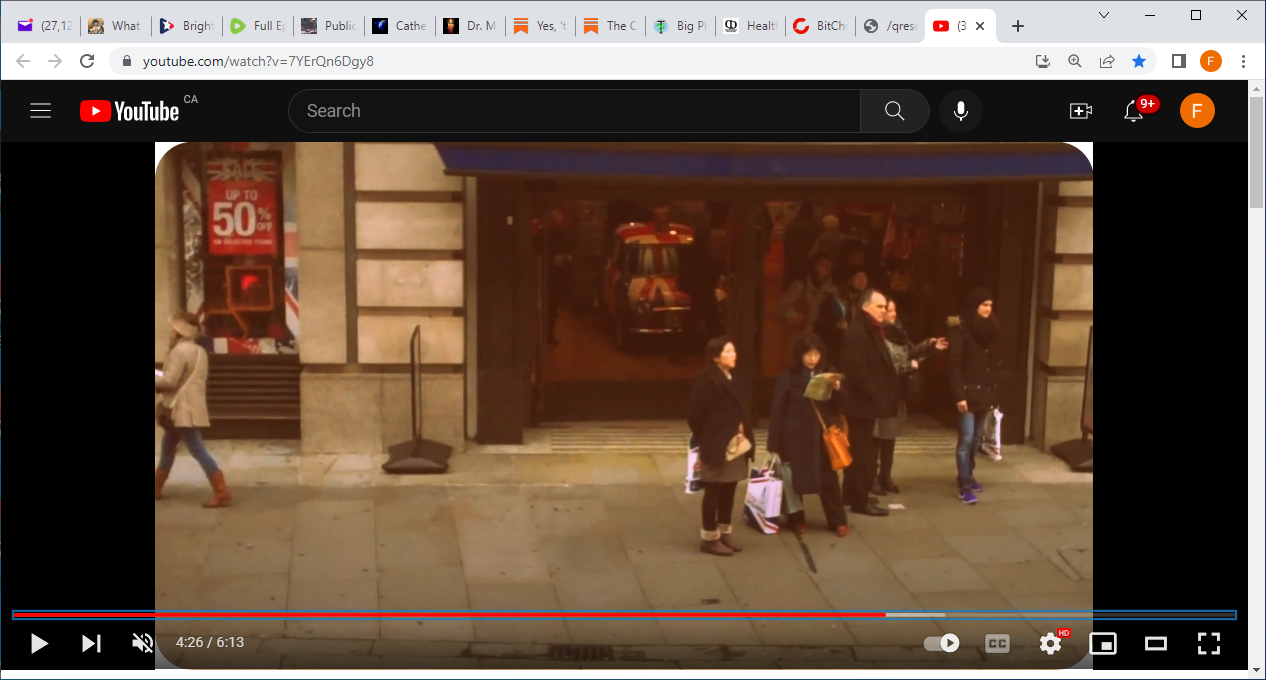The width and height of the screenshot is (1266, 680).
Task: Switch to the "Healt" tab
Action: 752,26
